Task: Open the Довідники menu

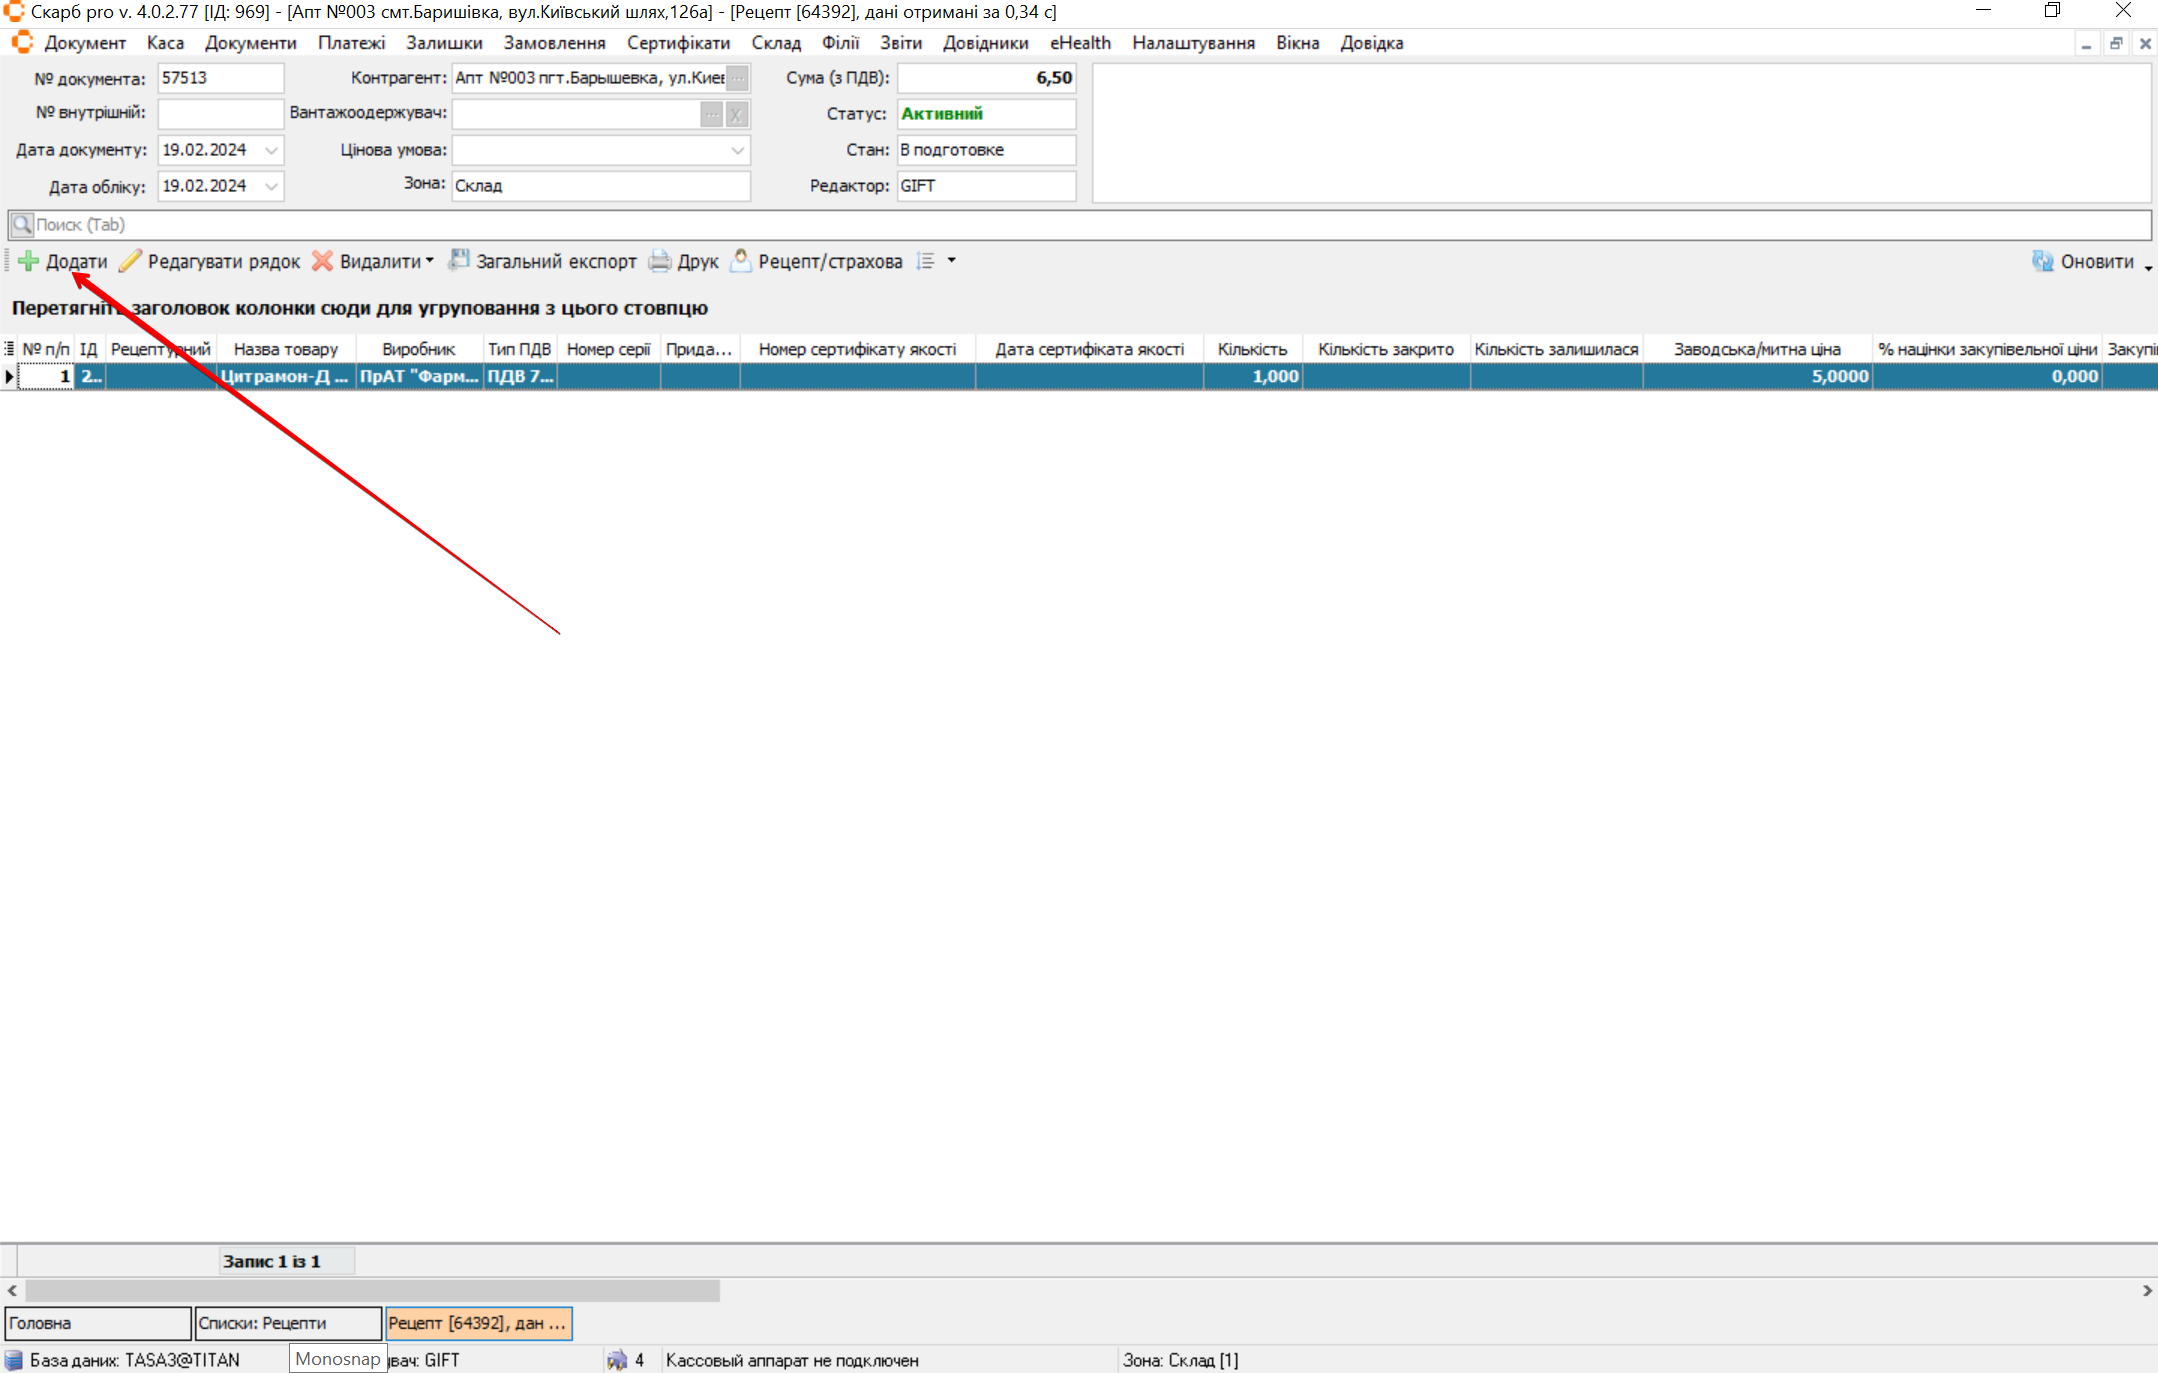Action: click(x=985, y=43)
